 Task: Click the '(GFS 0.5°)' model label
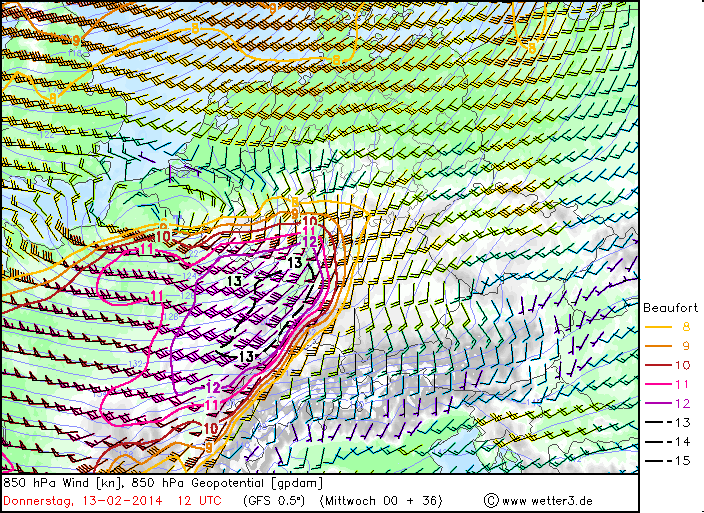coord(274,501)
